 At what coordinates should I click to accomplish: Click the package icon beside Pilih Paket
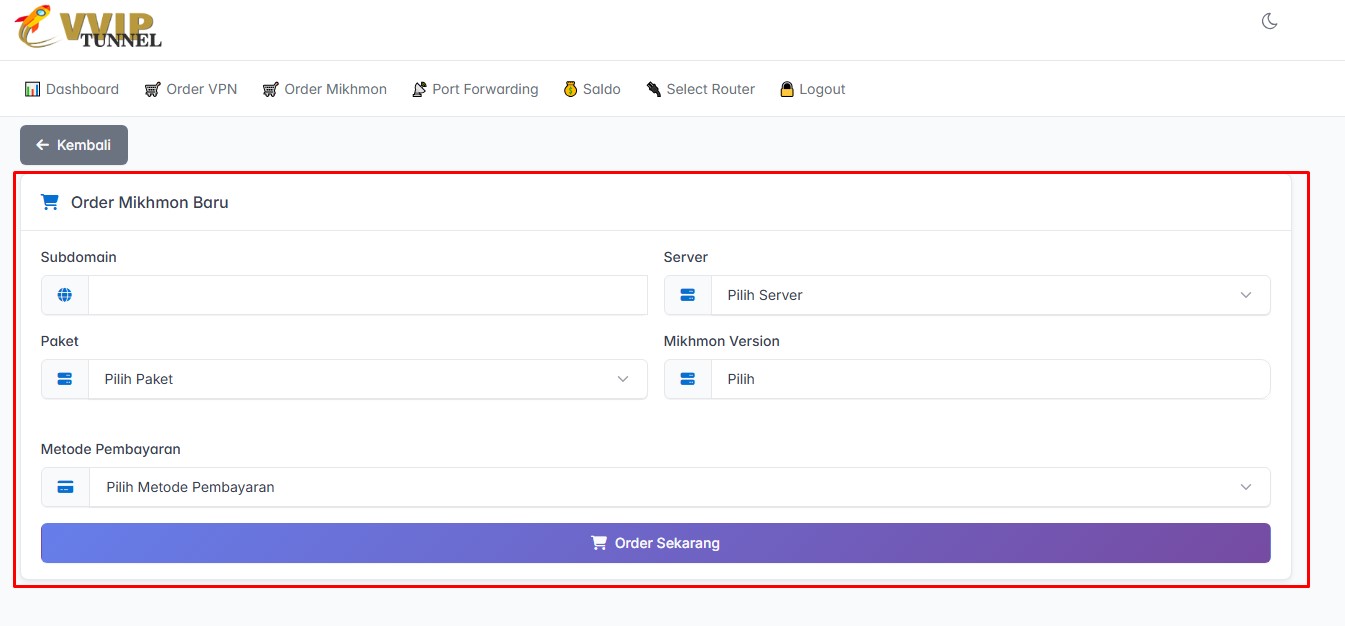65,379
